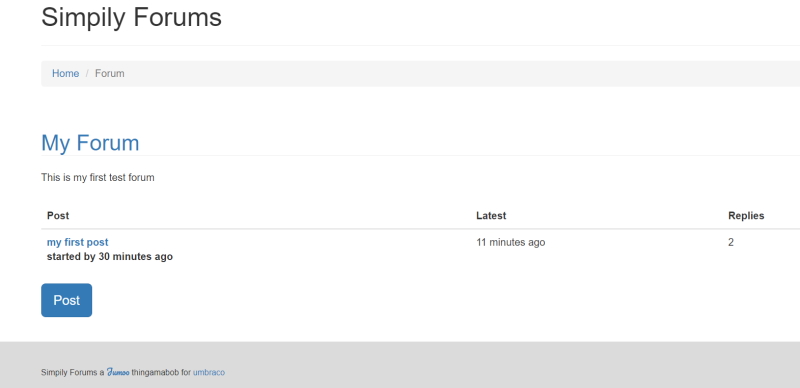The image size is (800, 388).
Task: Click the Latest column header
Action: pyautogui.click(x=491, y=215)
